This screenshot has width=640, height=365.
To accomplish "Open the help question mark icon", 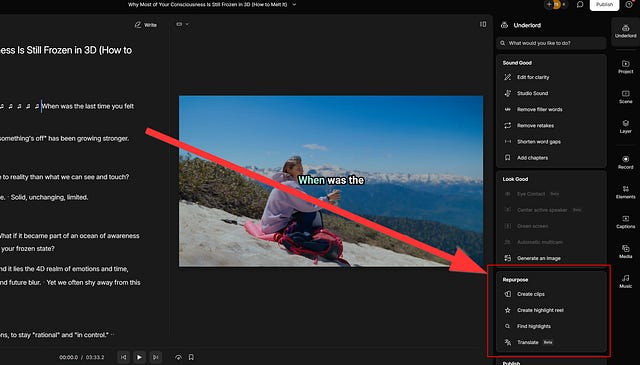I will 629,4.
